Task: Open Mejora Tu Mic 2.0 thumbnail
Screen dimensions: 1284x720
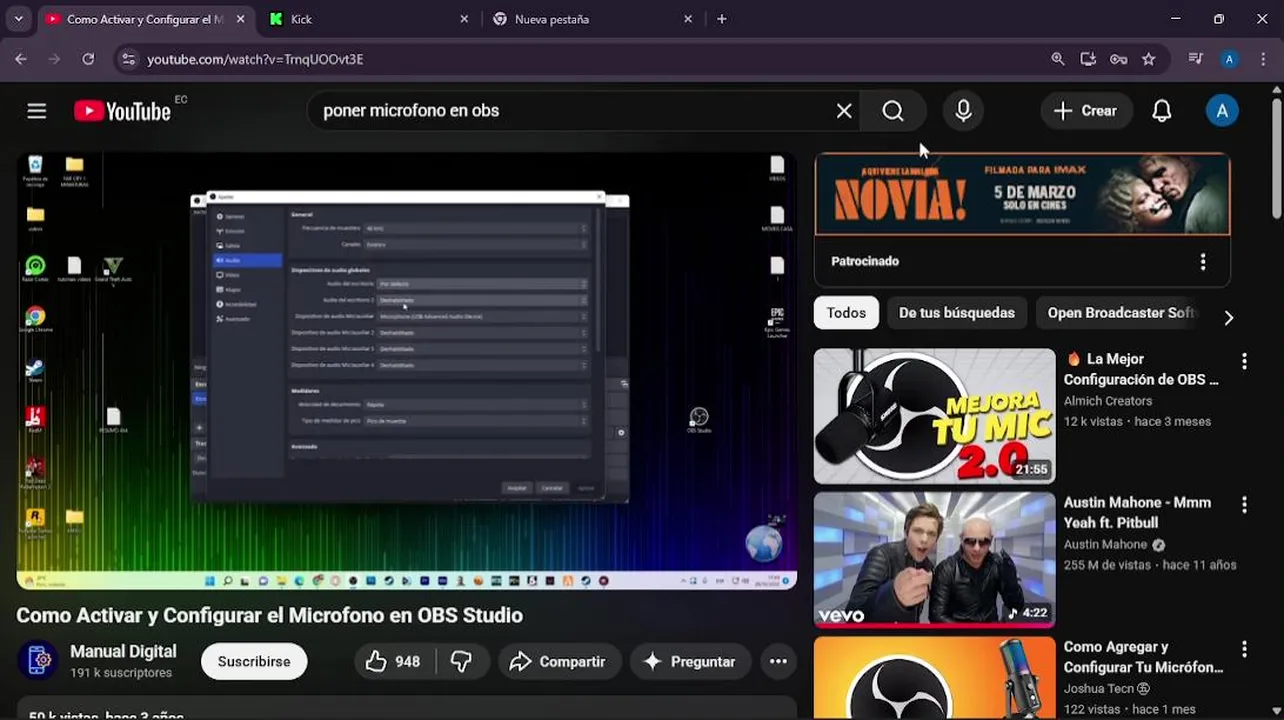Action: pyautogui.click(x=934, y=416)
